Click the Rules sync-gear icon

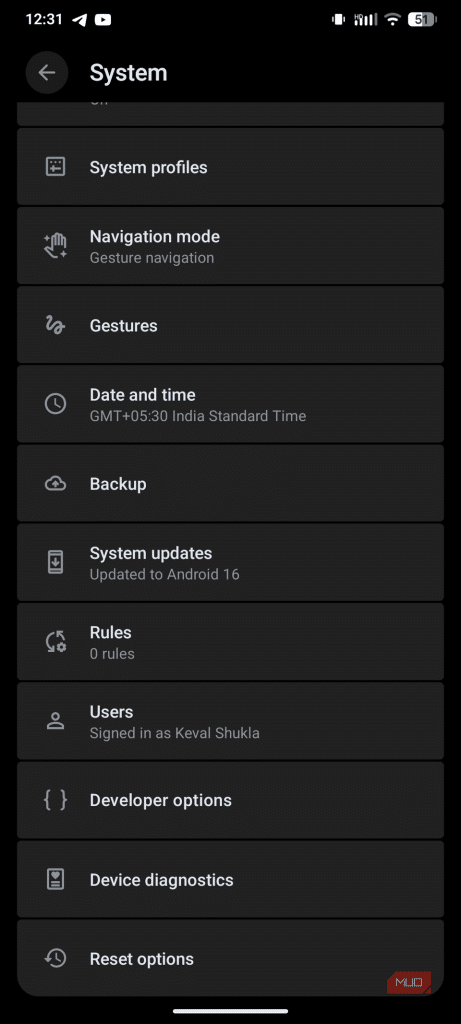coord(55,642)
